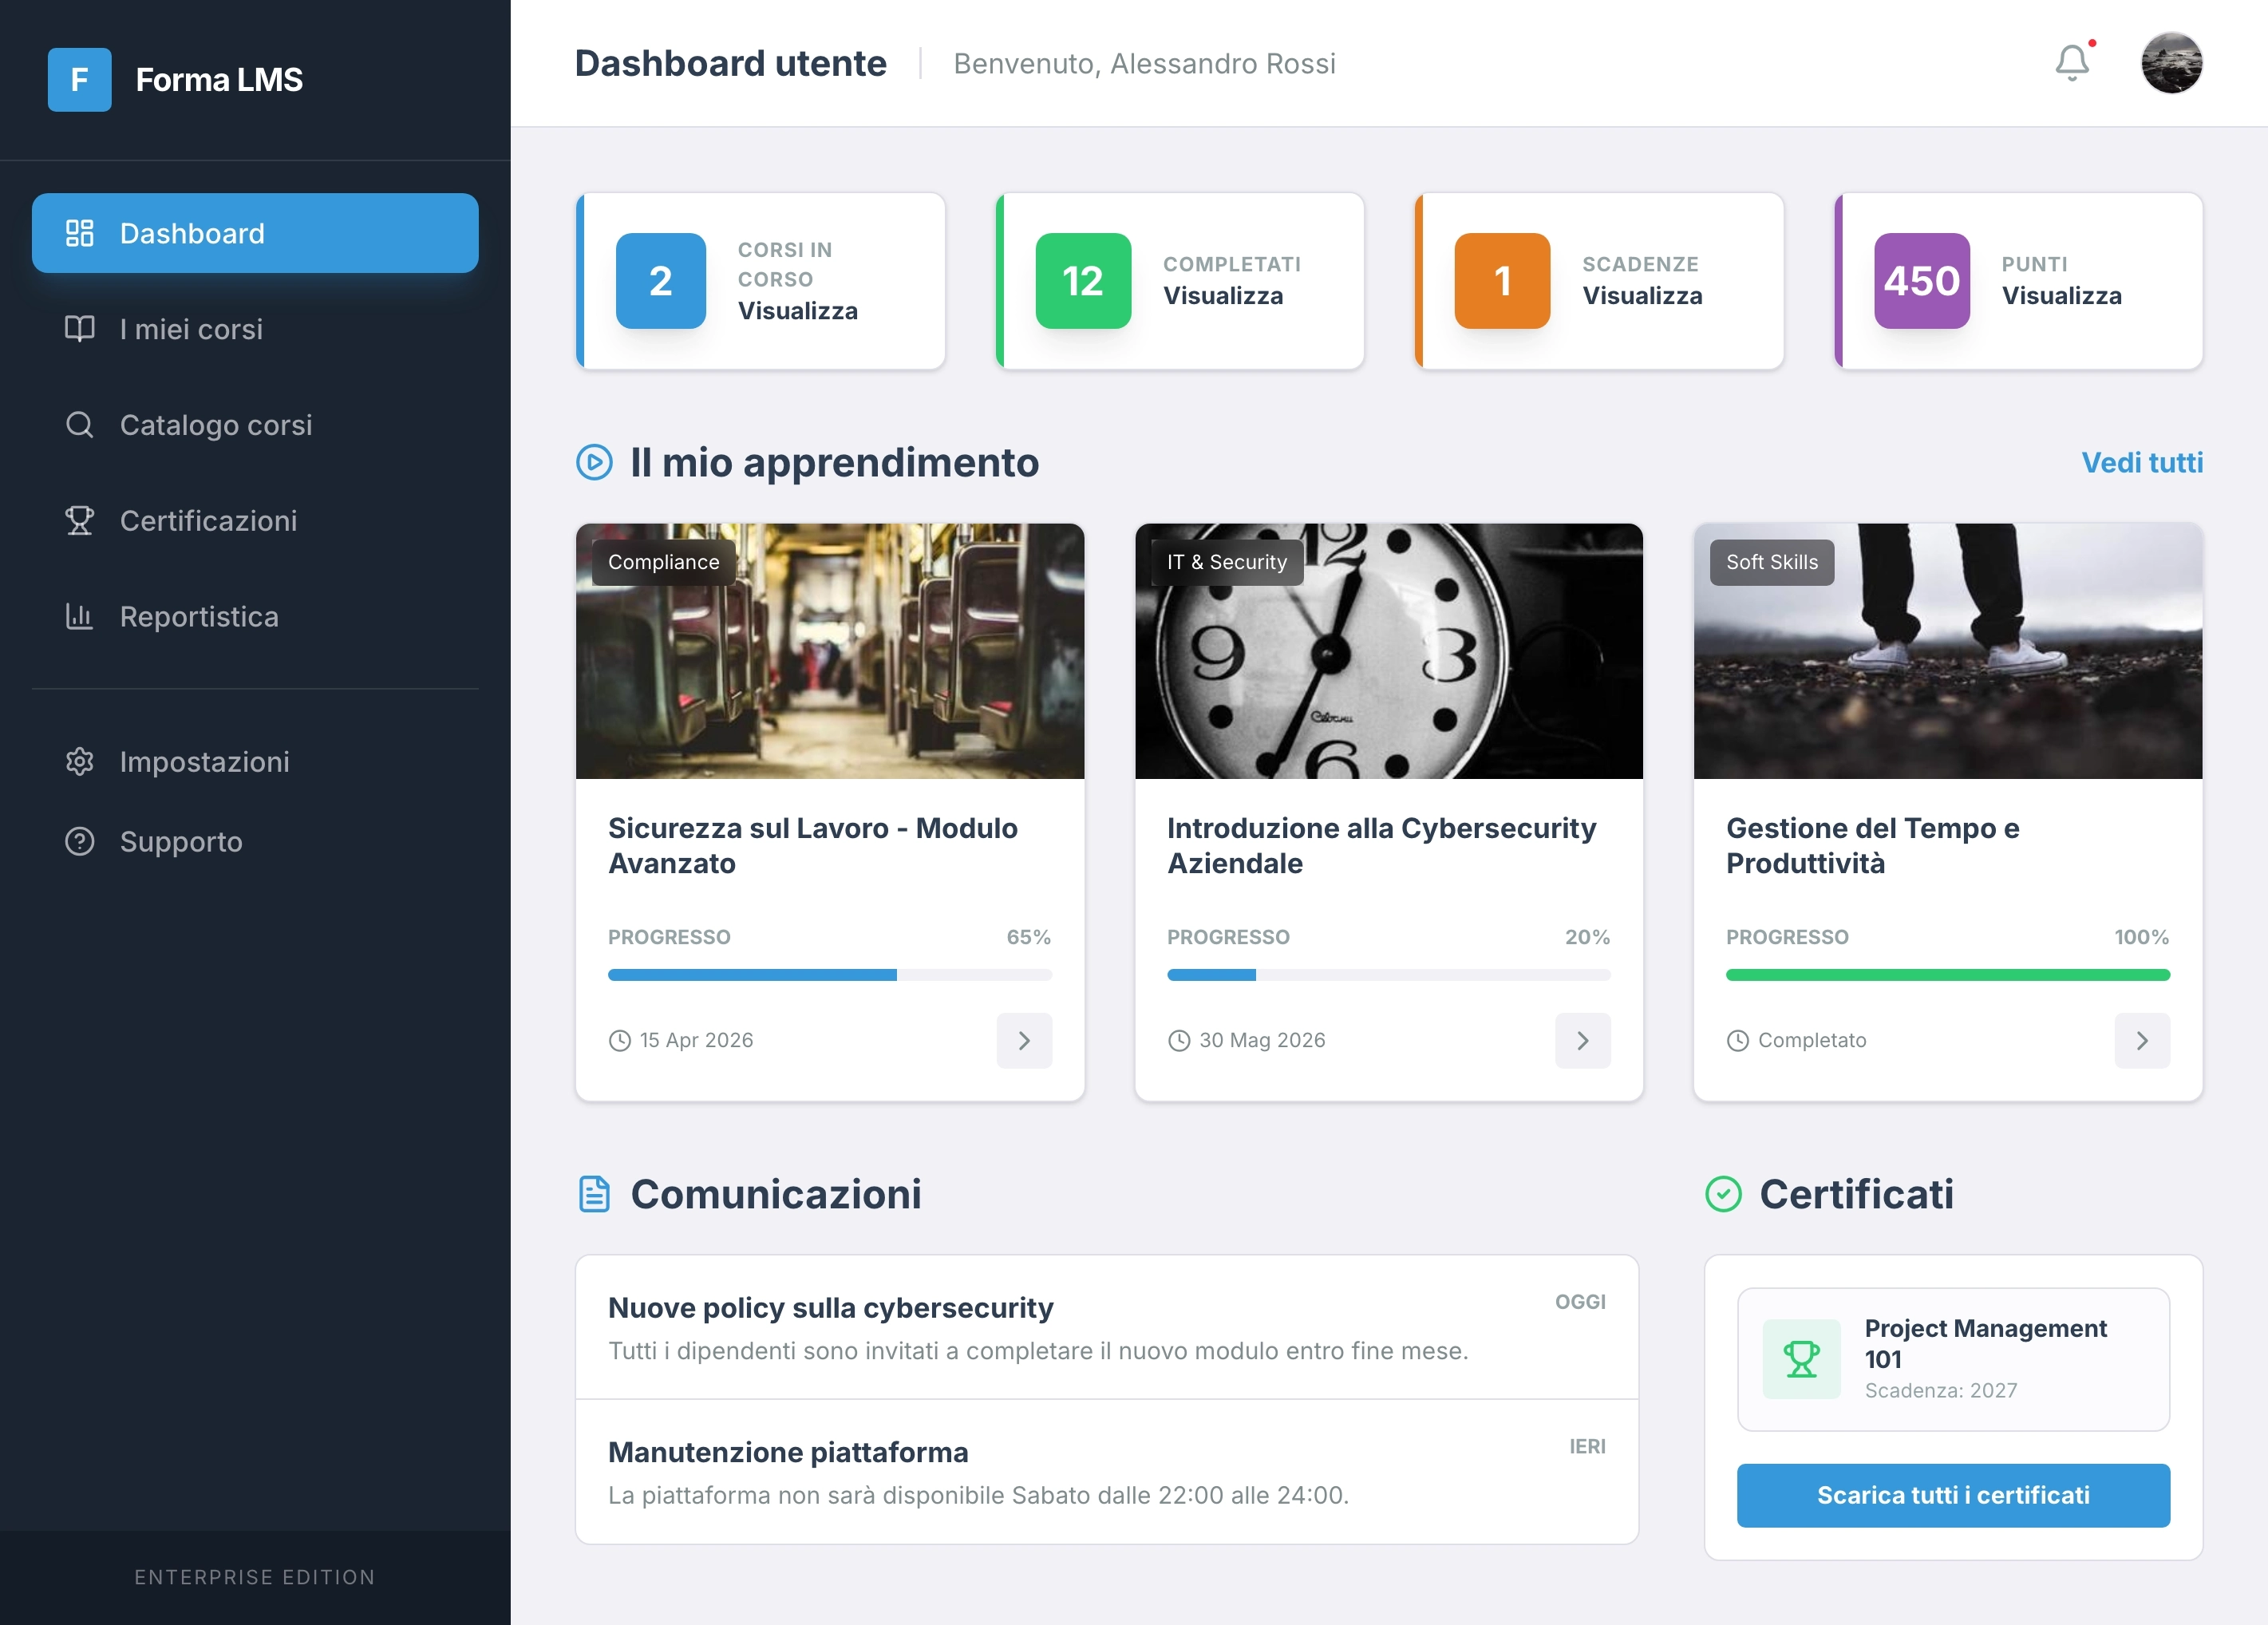Select Reportistica in the sidebar
Screen dimensions: 2268x1625
[199, 617]
